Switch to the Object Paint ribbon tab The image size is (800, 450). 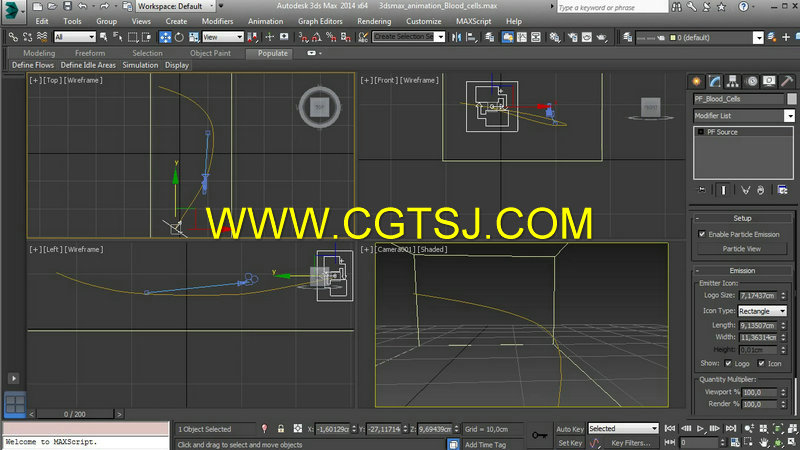(x=210, y=53)
